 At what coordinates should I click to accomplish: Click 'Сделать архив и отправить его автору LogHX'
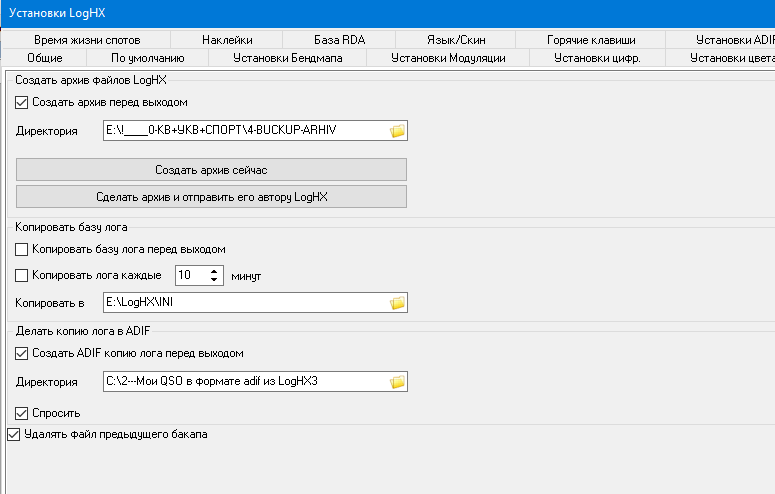(212, 197)
